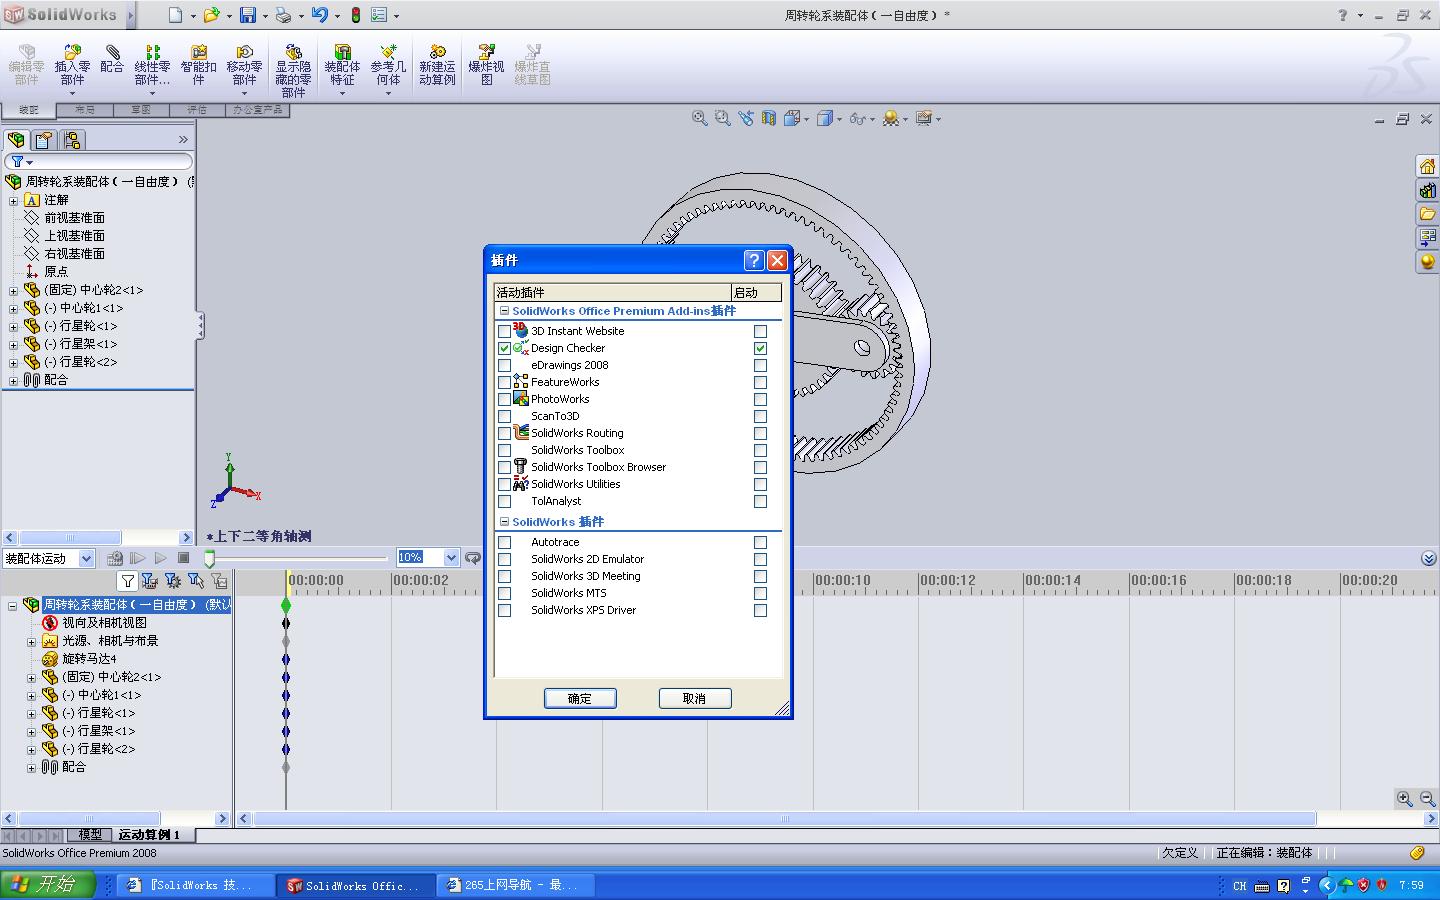Cancel the add-ins dialog with 取消

pyautogui.click(x=695, y=698)
